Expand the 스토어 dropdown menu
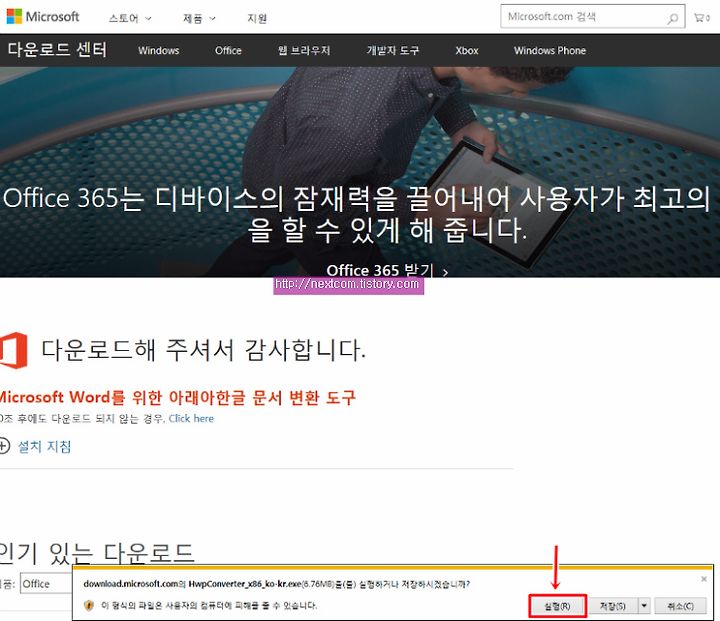720x621 pixels. 130,18
